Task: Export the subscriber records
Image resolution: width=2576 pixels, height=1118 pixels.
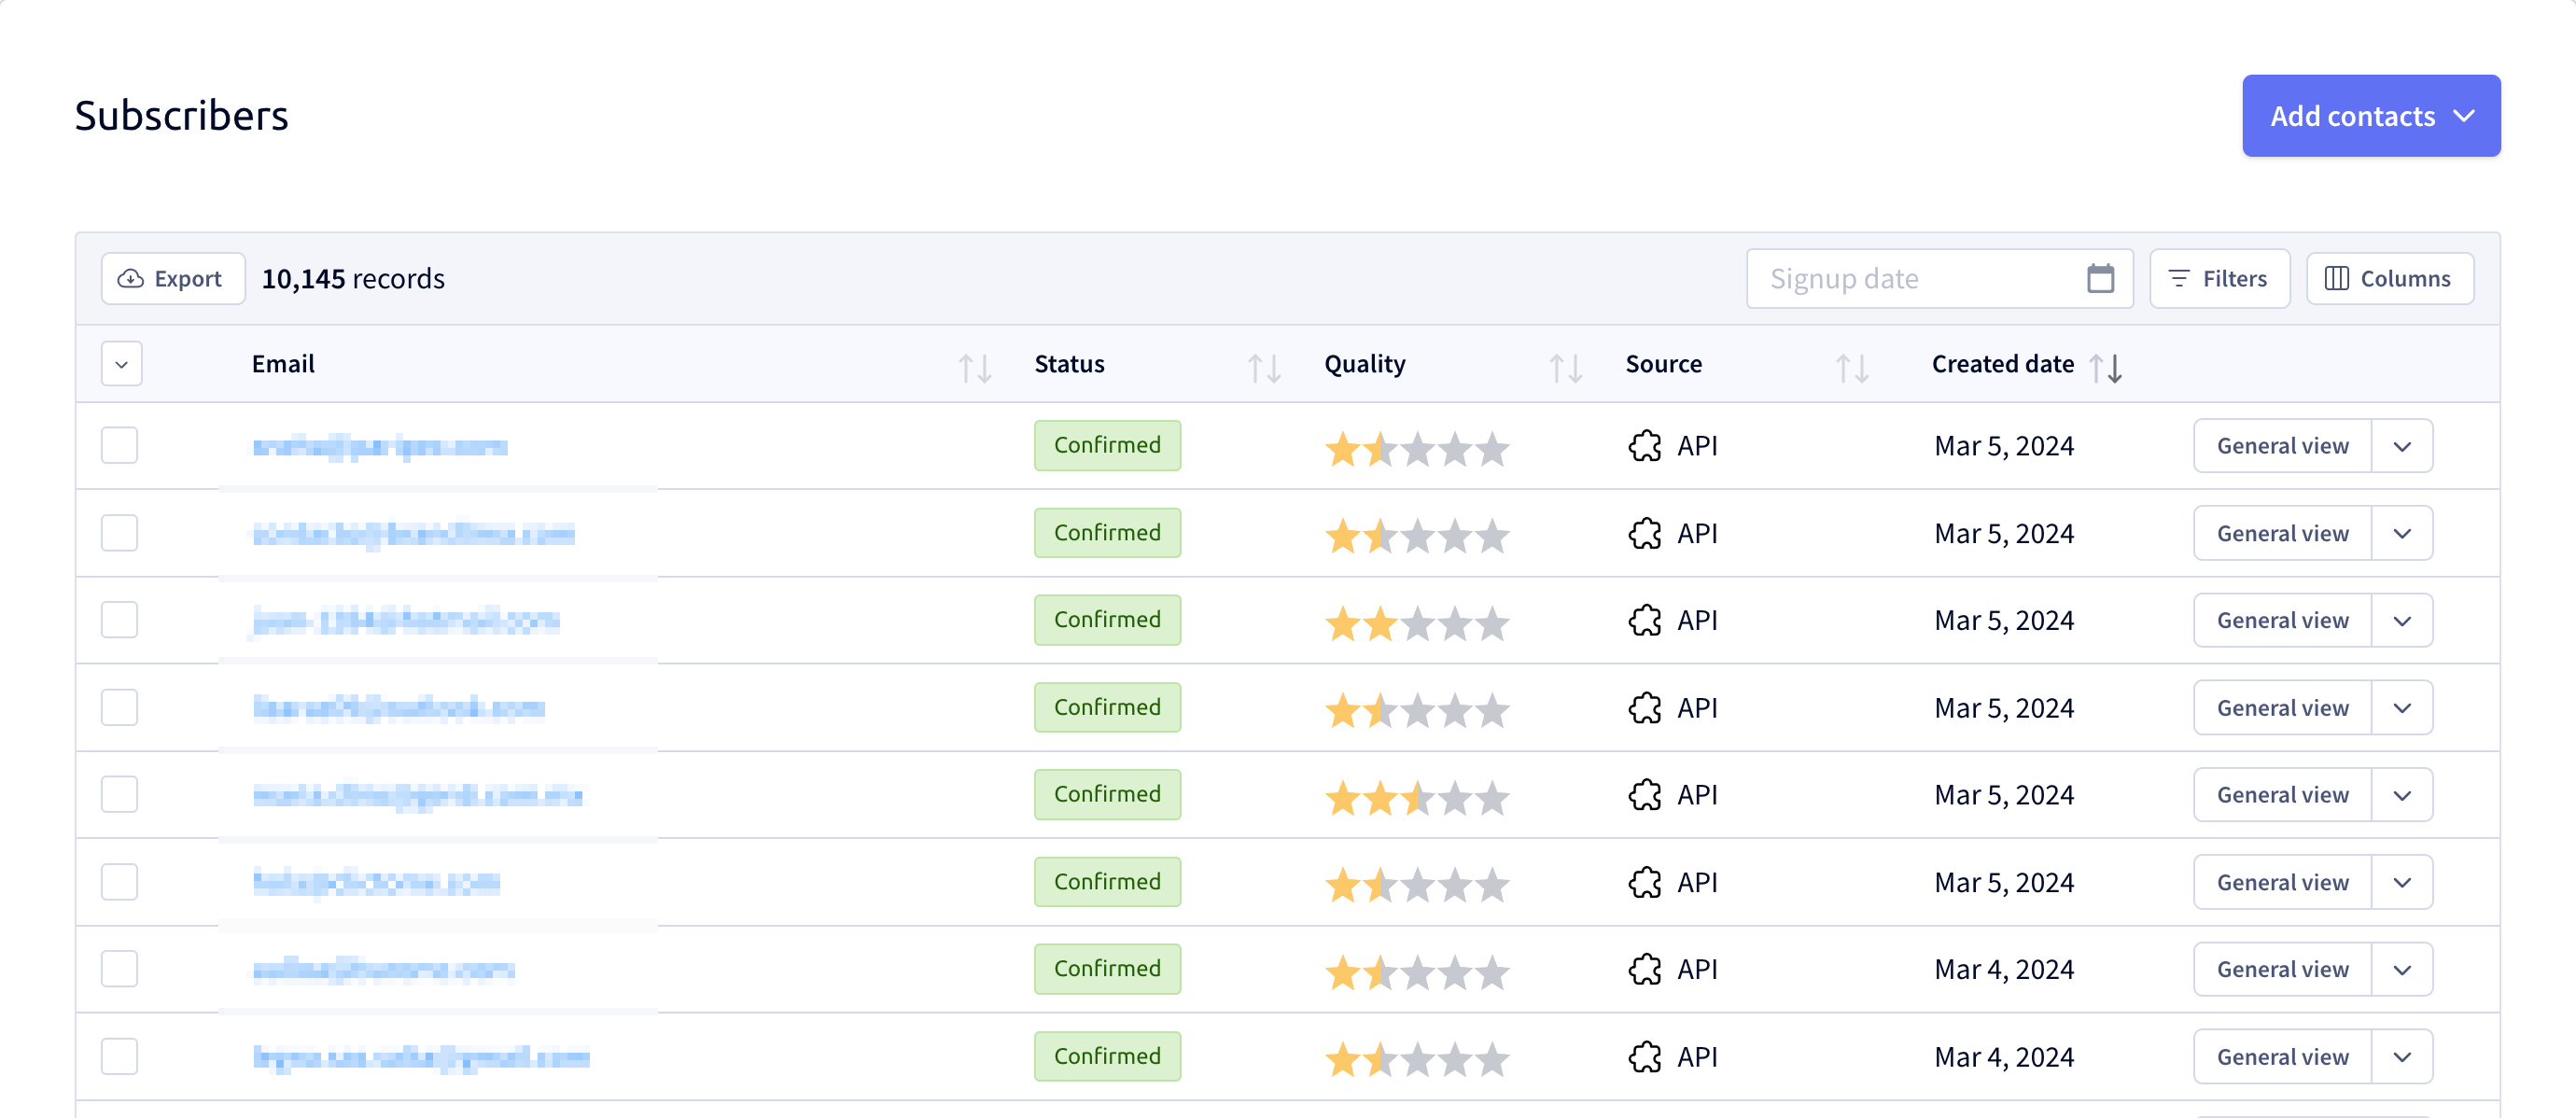Action: tap(172, 278)
